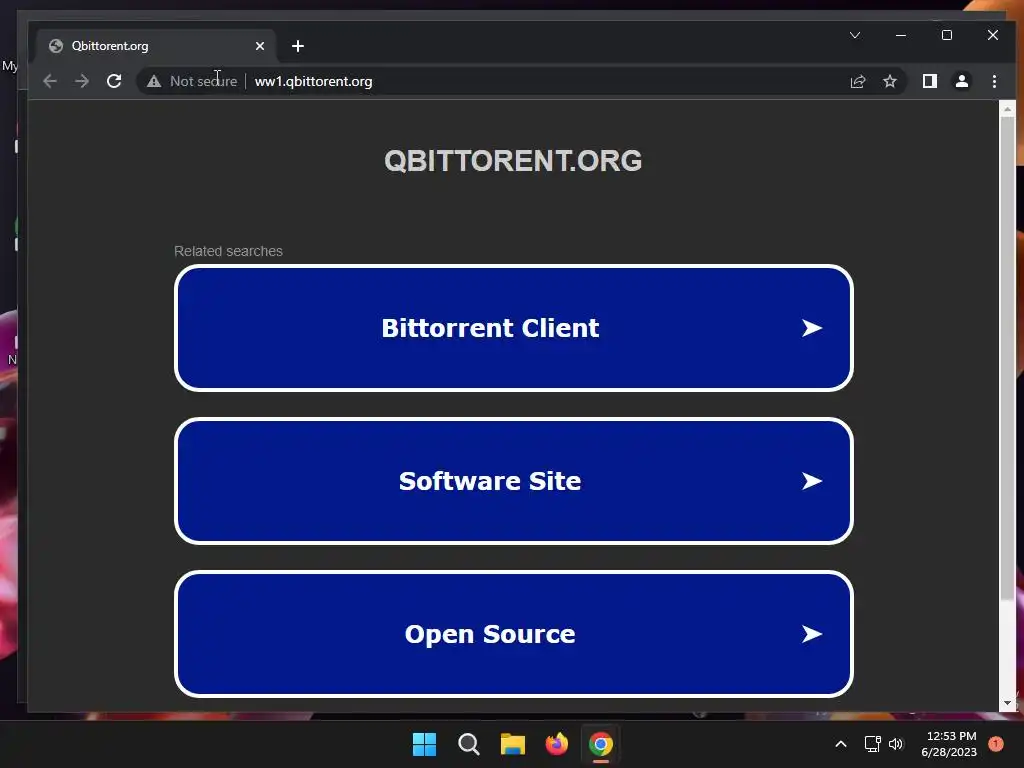Open the Not secure site warning
Screen dimensions: 1024x768
pyautogui.click(x=192, y=81)
